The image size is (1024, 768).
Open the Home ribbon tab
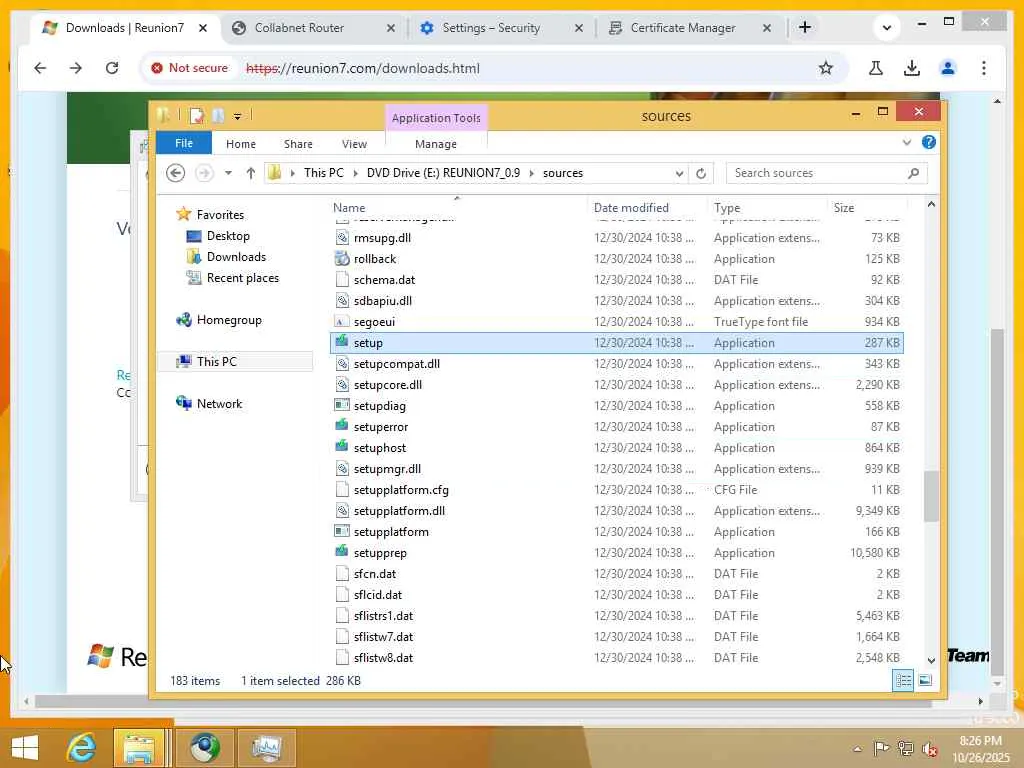(241, 144)
